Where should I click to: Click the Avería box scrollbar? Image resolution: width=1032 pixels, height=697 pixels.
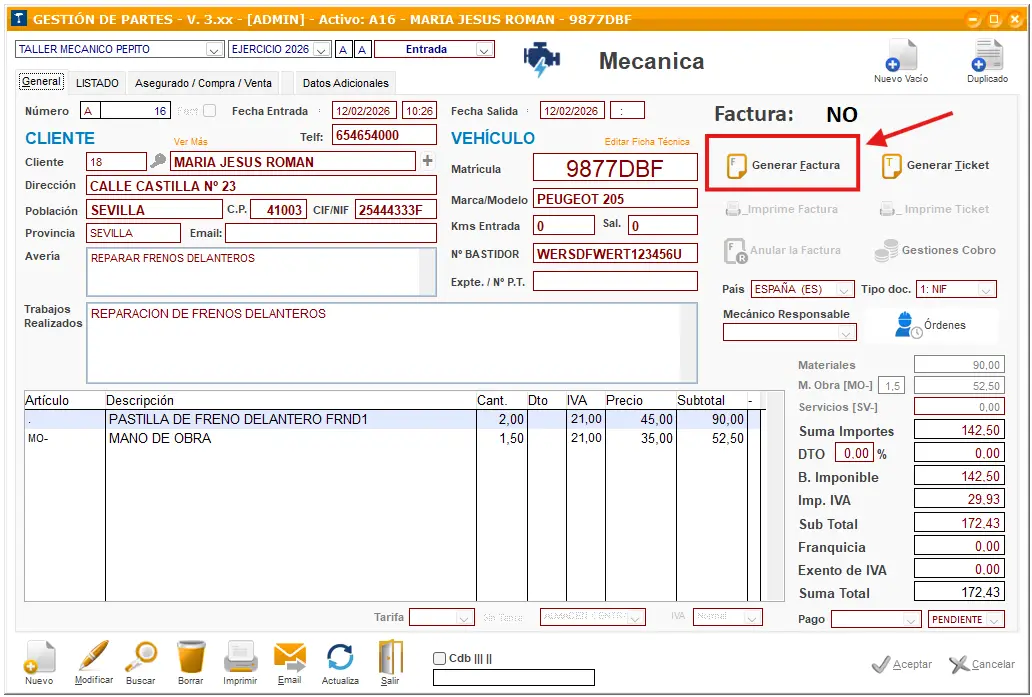[x=427, y=272]
